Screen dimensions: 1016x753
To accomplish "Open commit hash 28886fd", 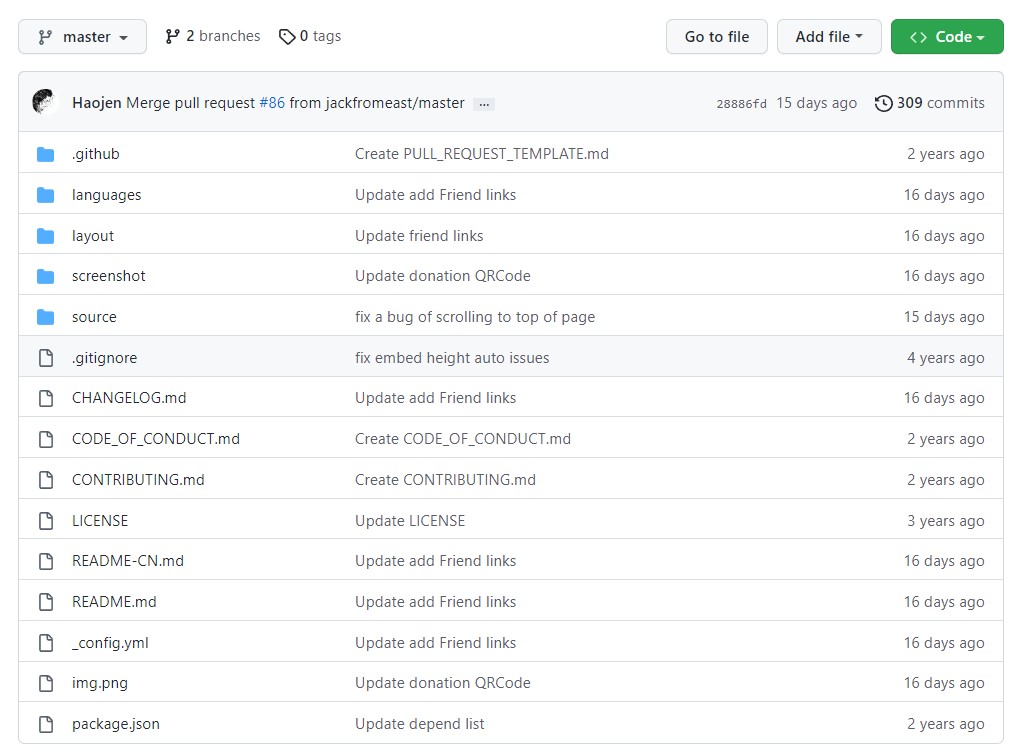I will [741, 104].
